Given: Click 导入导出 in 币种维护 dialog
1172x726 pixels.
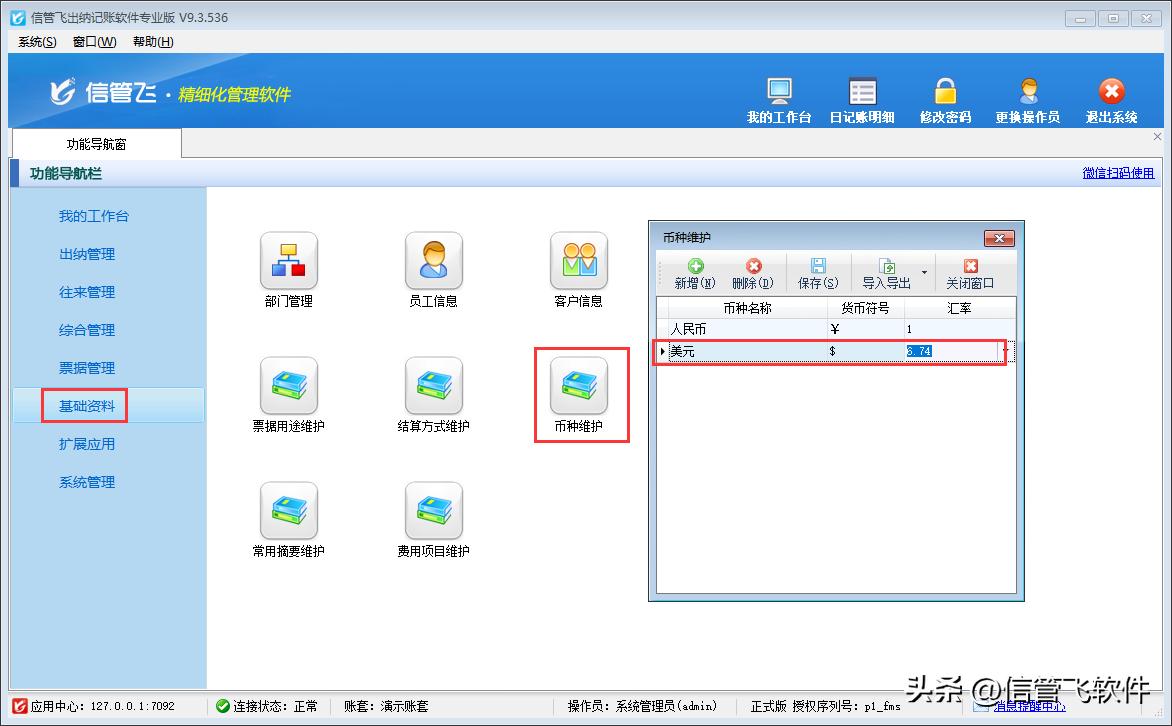Looking at the screenshot, I should click(886, 274).
